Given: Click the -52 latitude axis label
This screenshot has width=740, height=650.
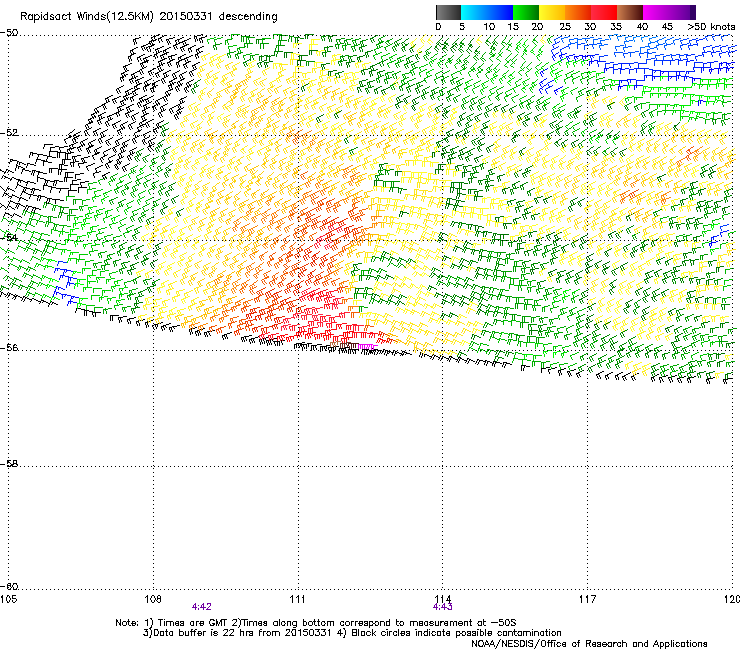Looking at the screenshot, I should (9, 133).
